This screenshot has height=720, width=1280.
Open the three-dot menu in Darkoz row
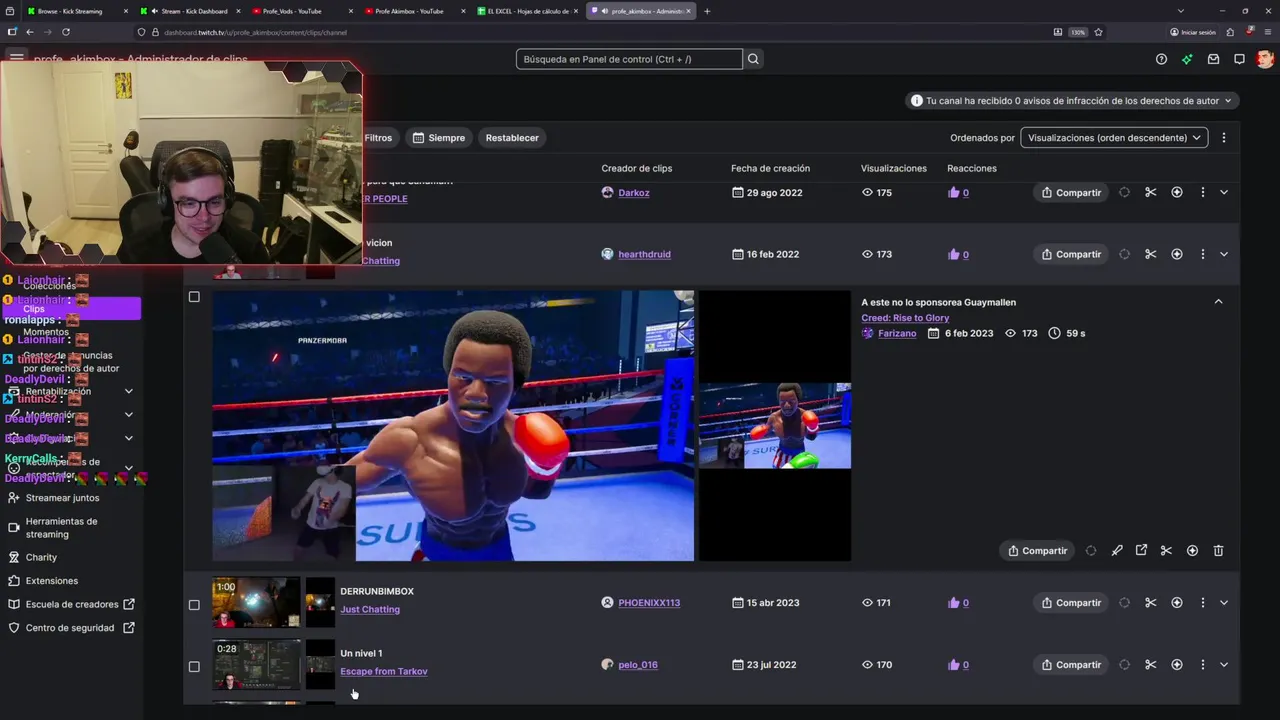click(x=1202, y=192)
